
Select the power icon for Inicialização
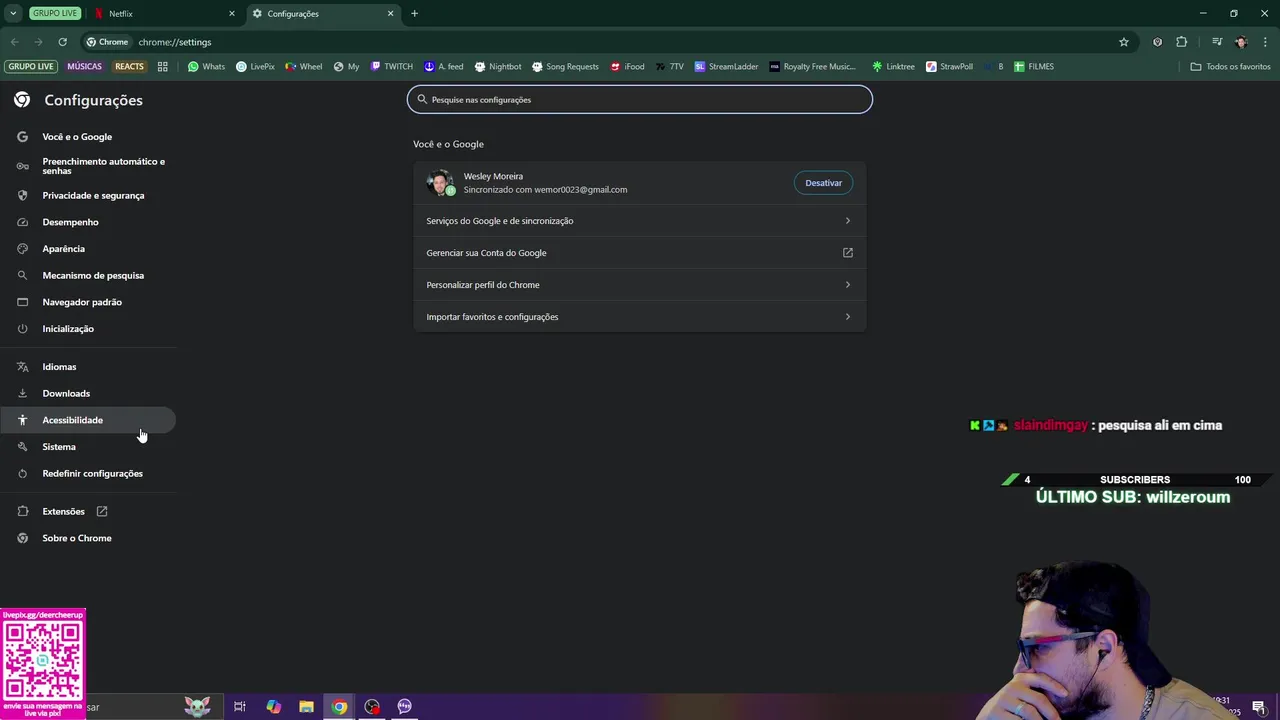pos(22,329)
